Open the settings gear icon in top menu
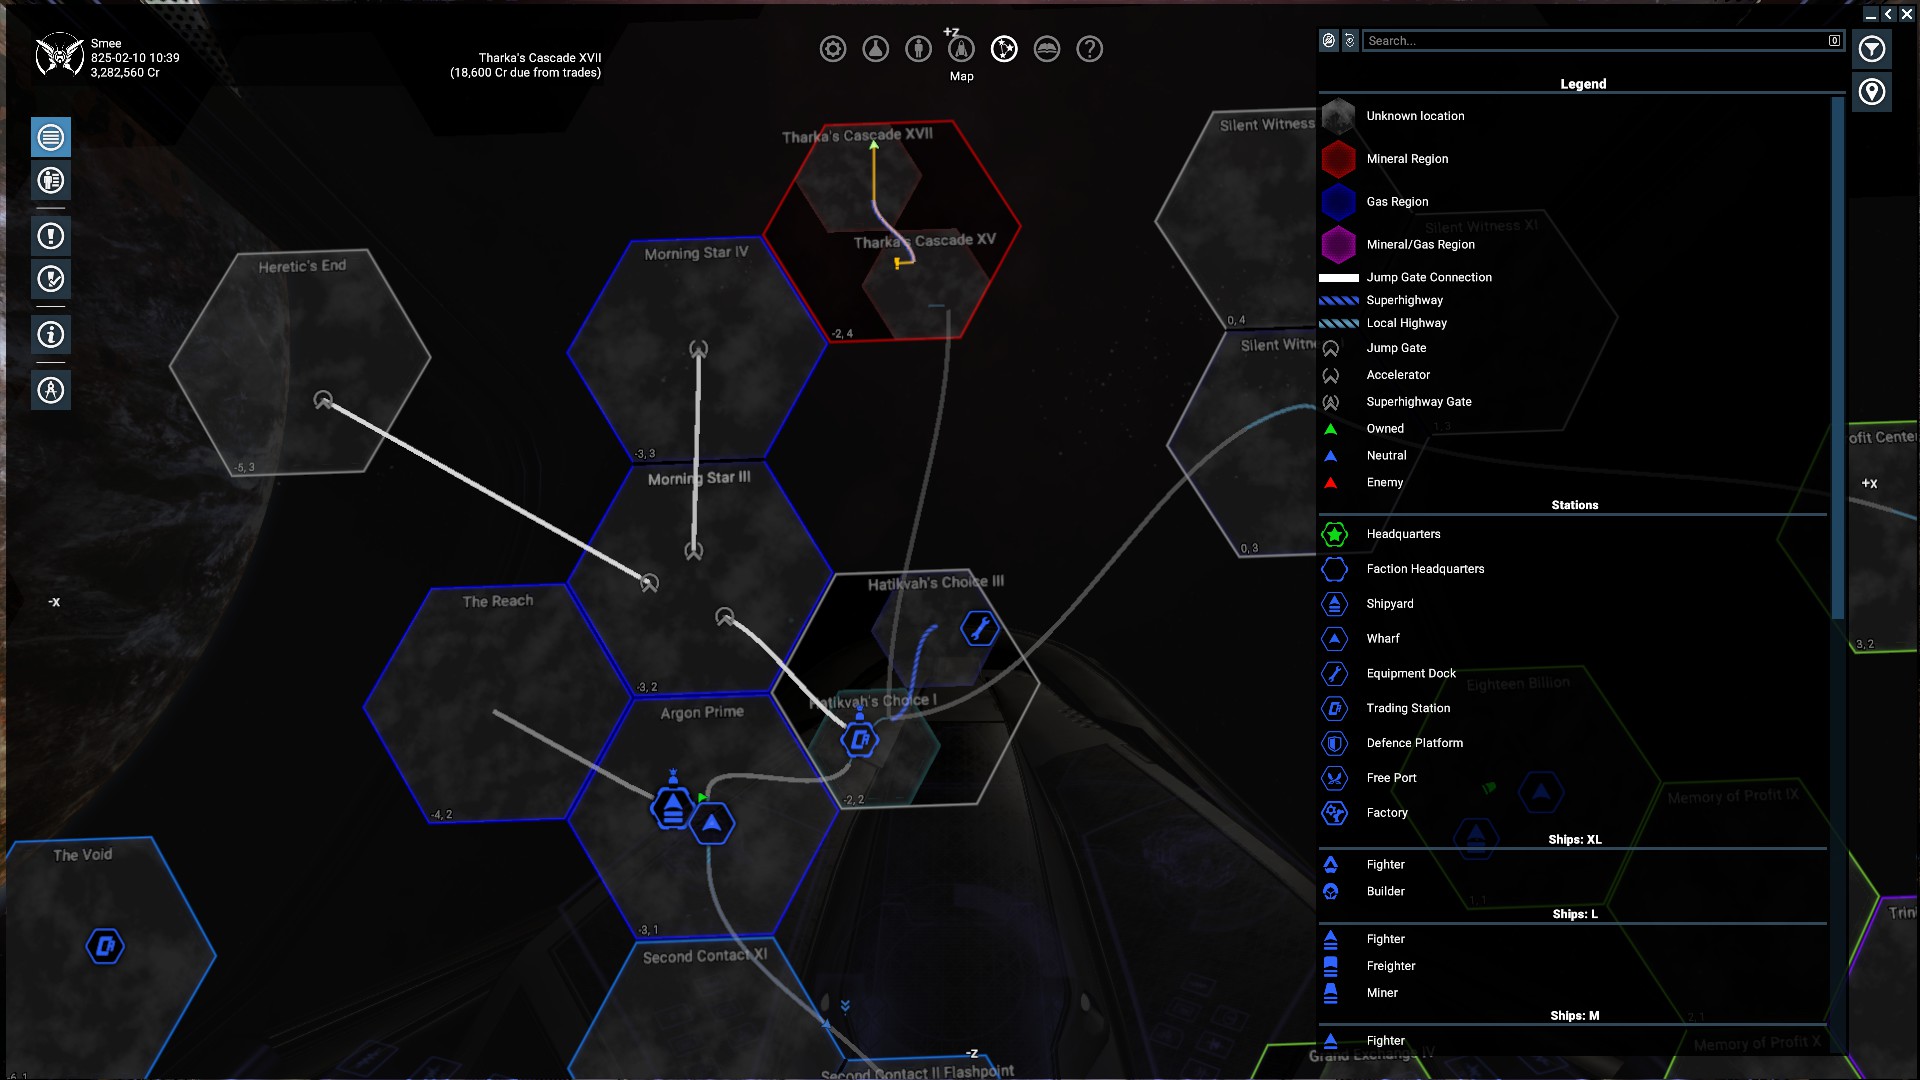The height and width of the screenshot is (1080, 1920). pos(832,49)
